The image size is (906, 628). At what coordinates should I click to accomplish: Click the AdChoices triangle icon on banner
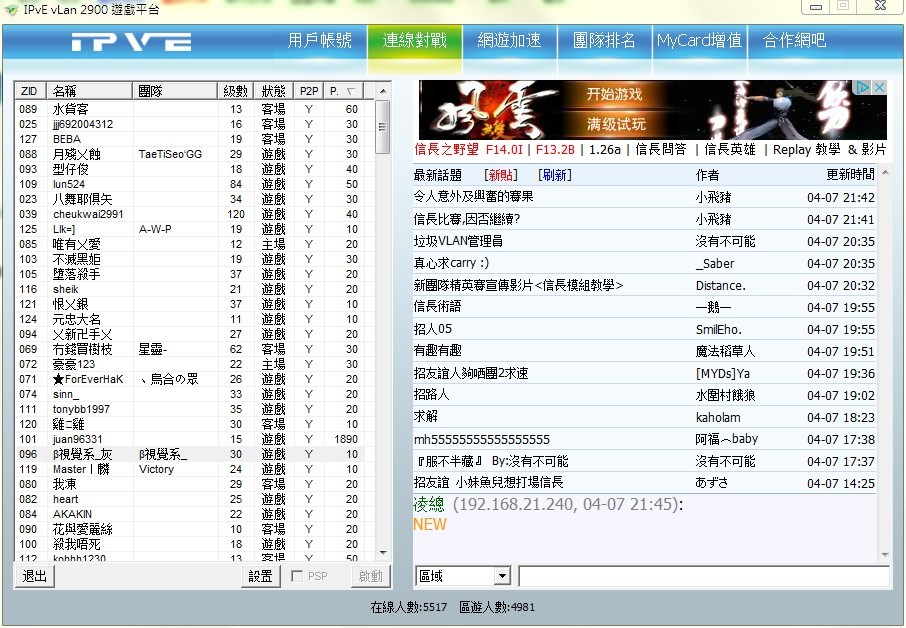pyautogui.click(x=865, y=88)
